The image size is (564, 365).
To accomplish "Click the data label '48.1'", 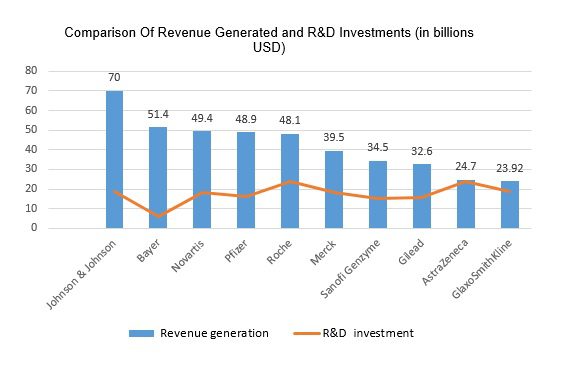I will point(290,120).
